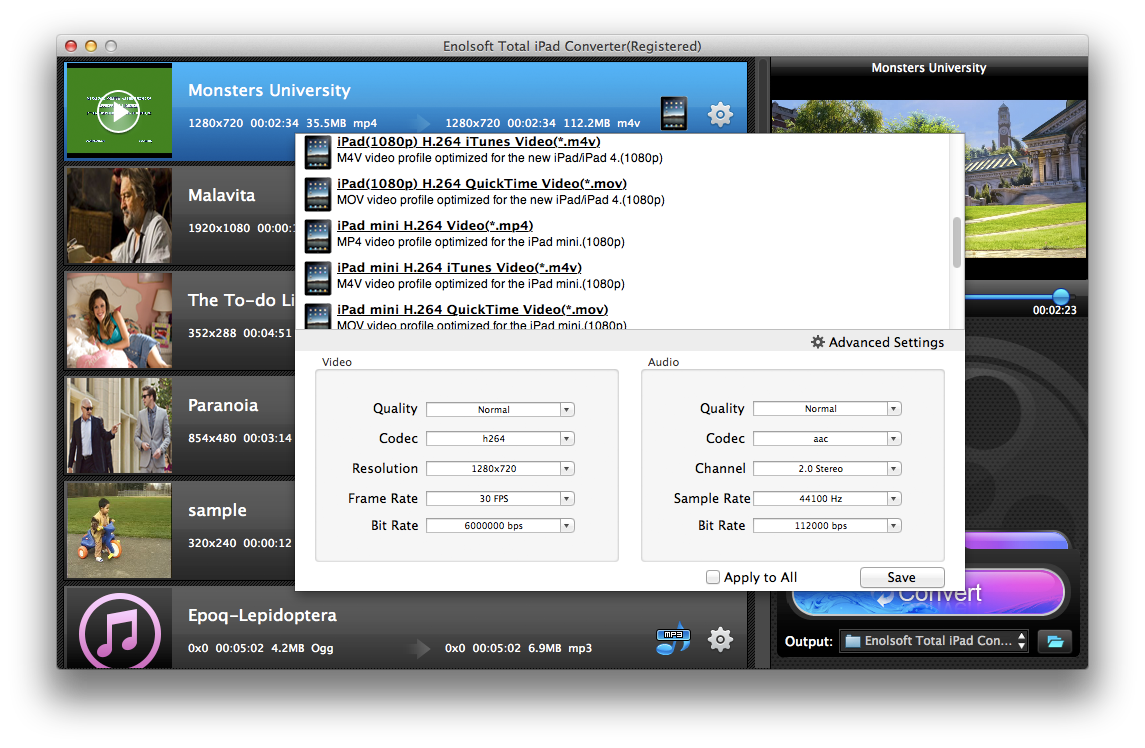Click icon beside iPad mini H.264 Video mp4

[x=318, y=235]
